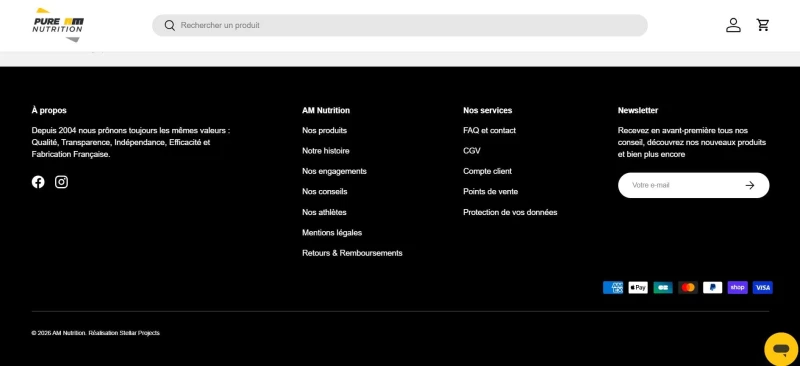Viewport: 800px width, 366px height.
Task: Open the CGV link
Action: [472, 151]
